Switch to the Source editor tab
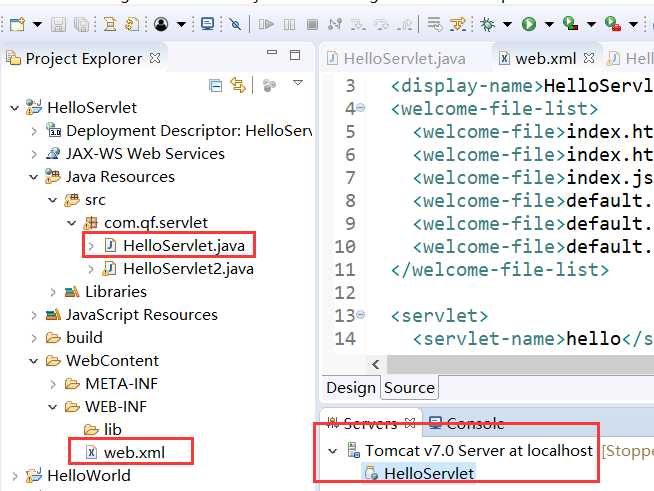This screenshot has width=654, height=491. coord(410,388)
